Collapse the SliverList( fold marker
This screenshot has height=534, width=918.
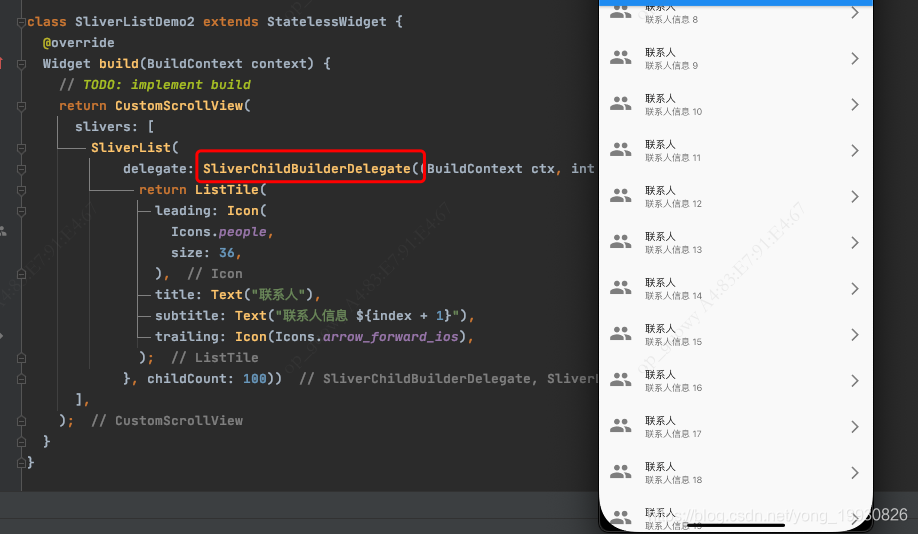click(x=22, y=148)
